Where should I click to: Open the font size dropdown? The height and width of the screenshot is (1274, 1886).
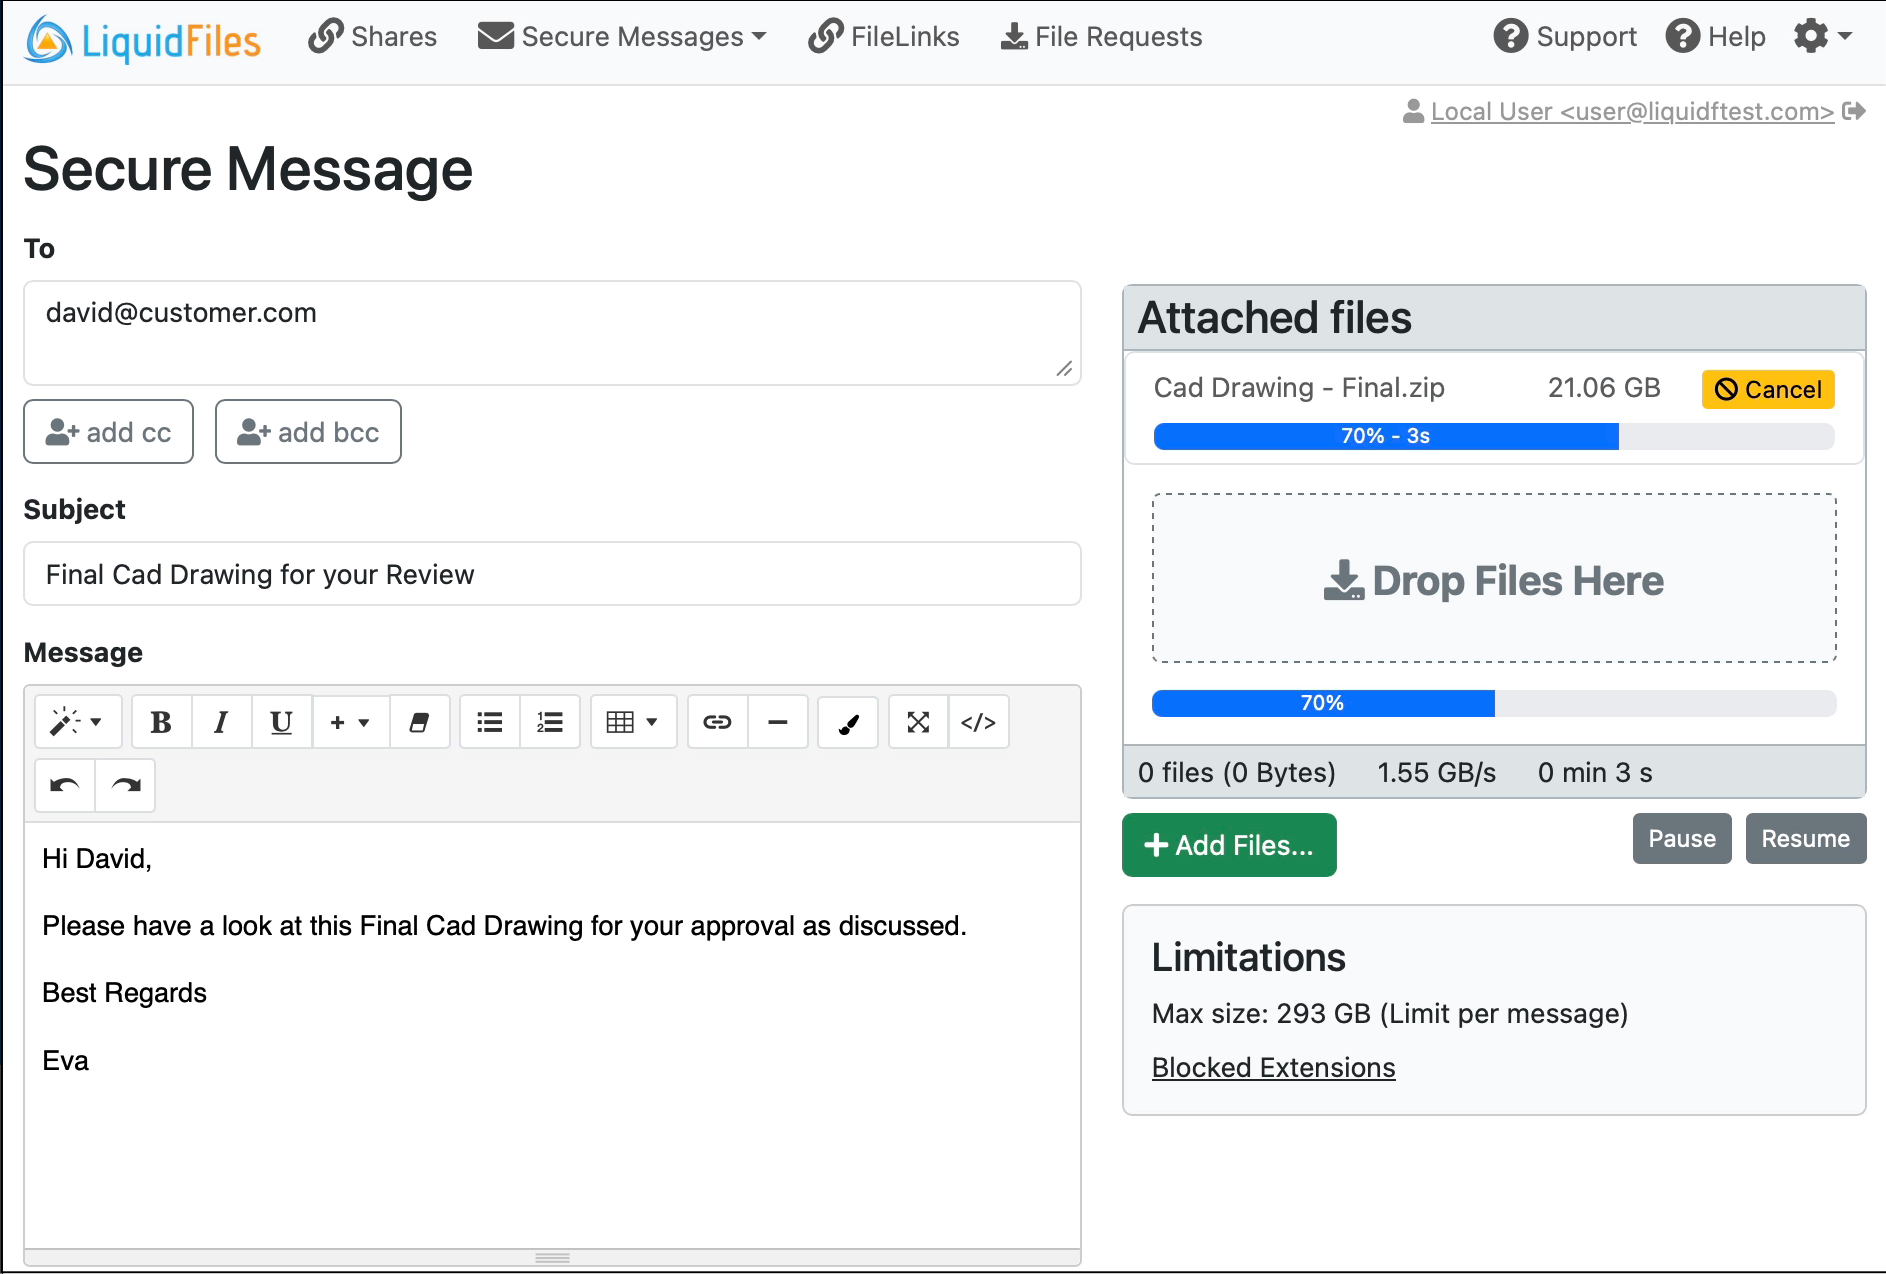pos(349,721)
